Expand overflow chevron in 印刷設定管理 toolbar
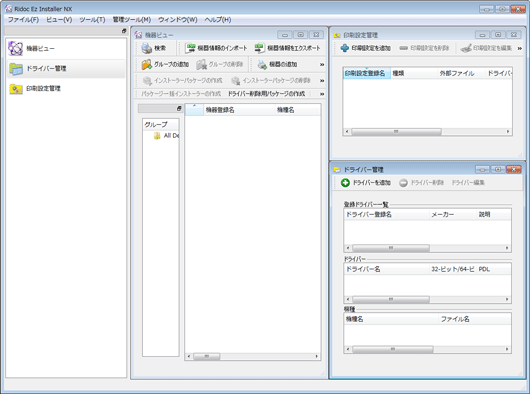The image size is (530, 394). (x=520, y=48)
